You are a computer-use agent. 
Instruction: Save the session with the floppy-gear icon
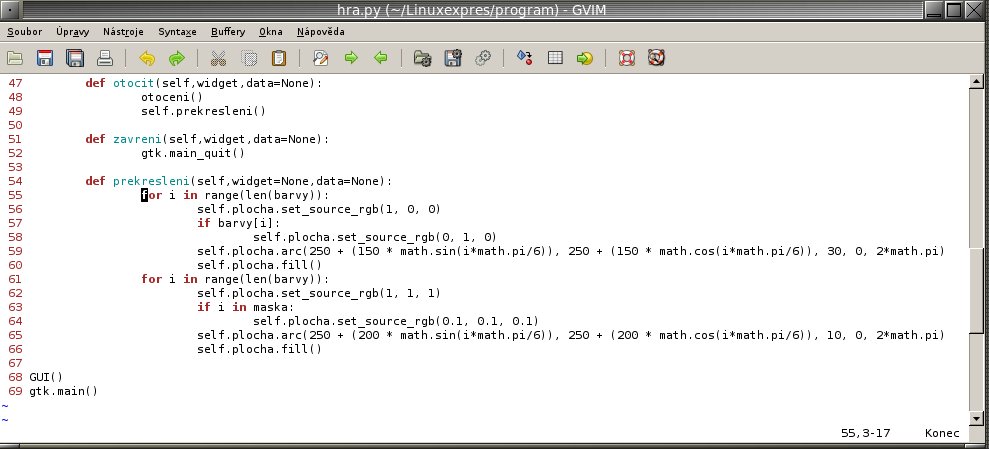[453, 59]
